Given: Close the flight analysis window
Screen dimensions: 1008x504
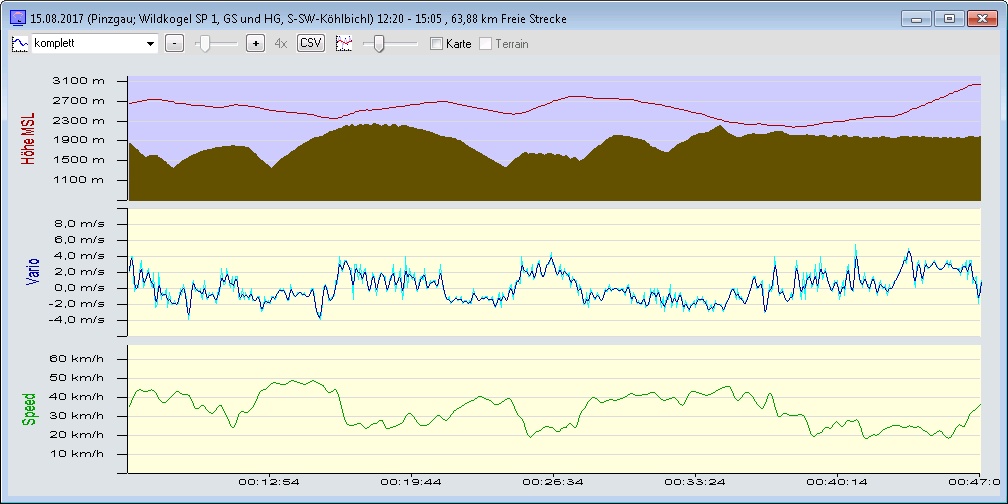Looking at the screenshot, I should [x=981, y=18].
